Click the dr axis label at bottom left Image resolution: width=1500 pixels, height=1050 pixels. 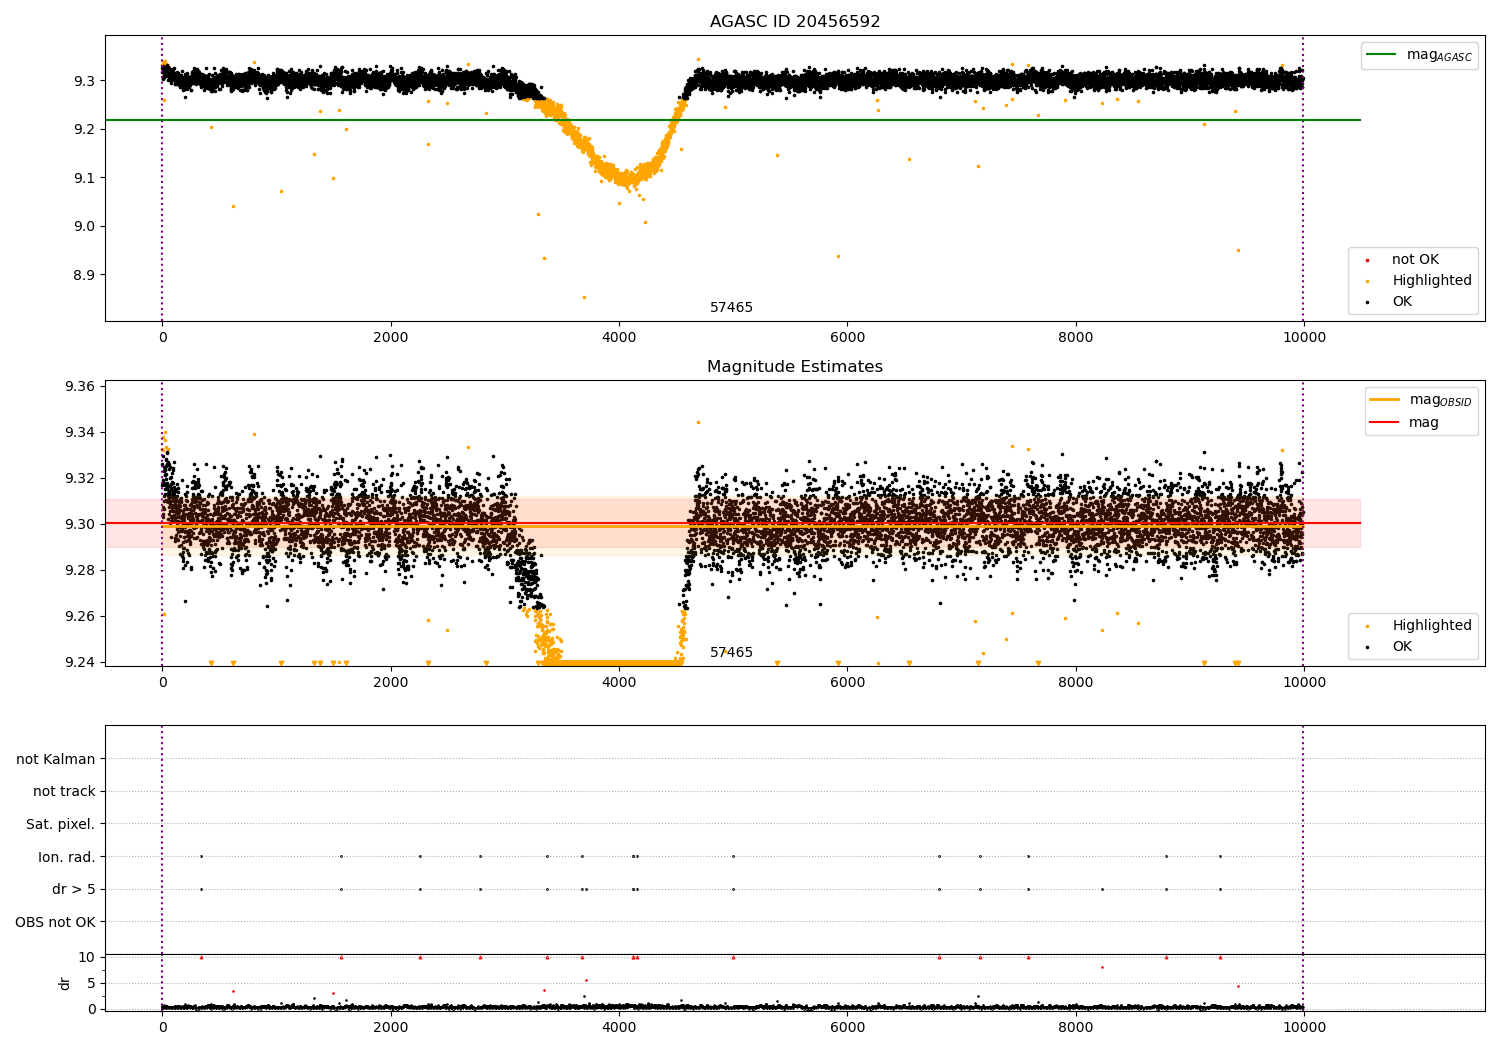[65, 983]
